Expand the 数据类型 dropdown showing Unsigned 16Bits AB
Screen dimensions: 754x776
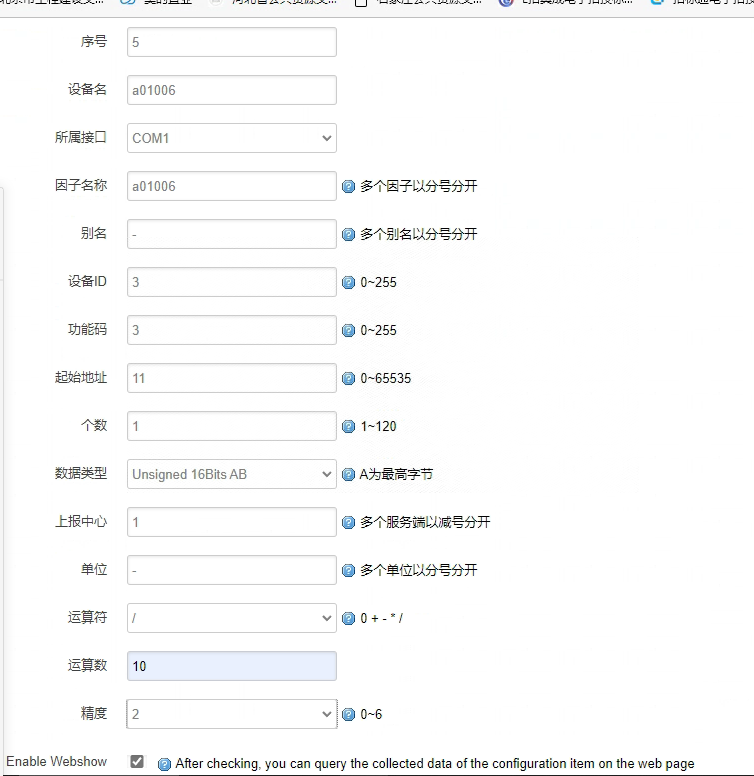click(232, 474)
